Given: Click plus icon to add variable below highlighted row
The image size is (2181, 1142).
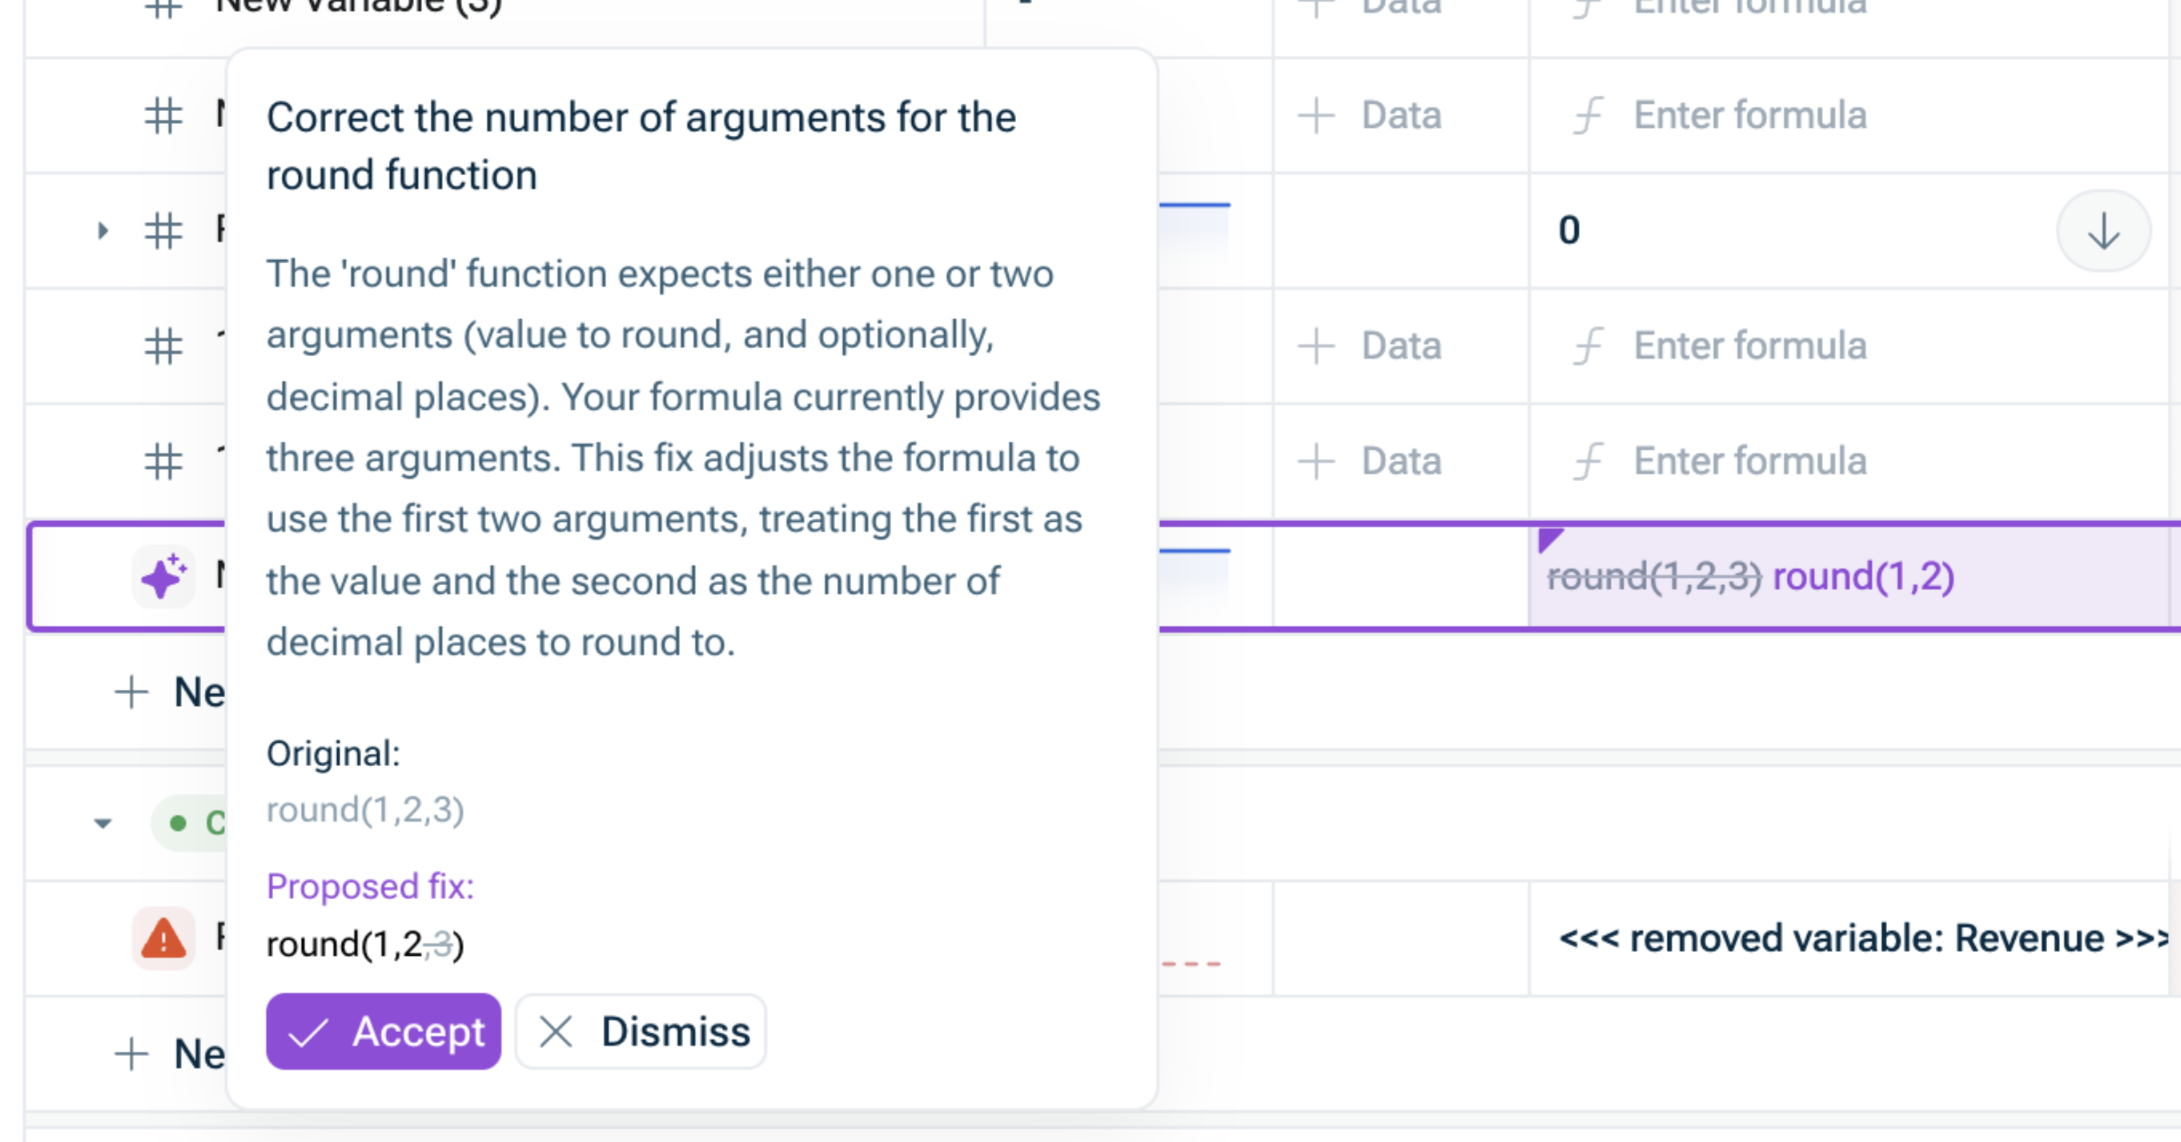Looking at the screenshot, I should (x=132, y=692).
